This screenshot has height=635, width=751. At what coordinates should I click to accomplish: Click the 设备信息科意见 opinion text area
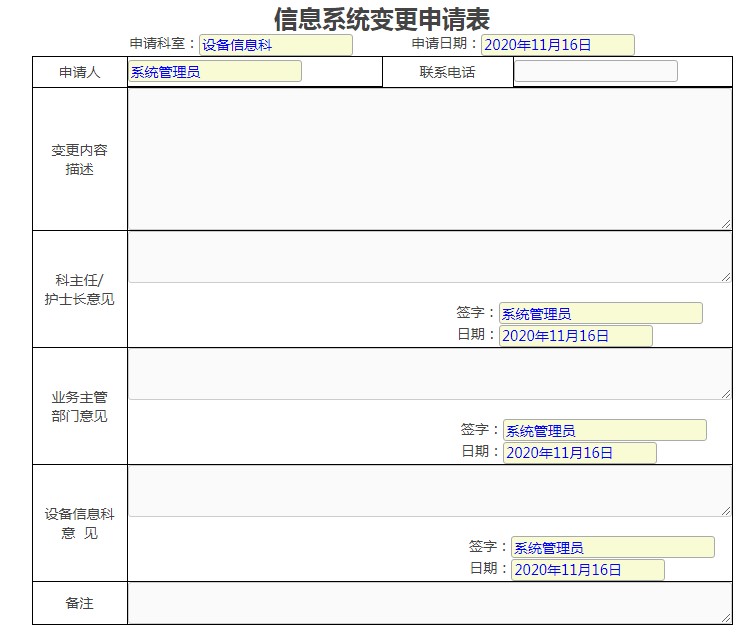coord(429,492)
